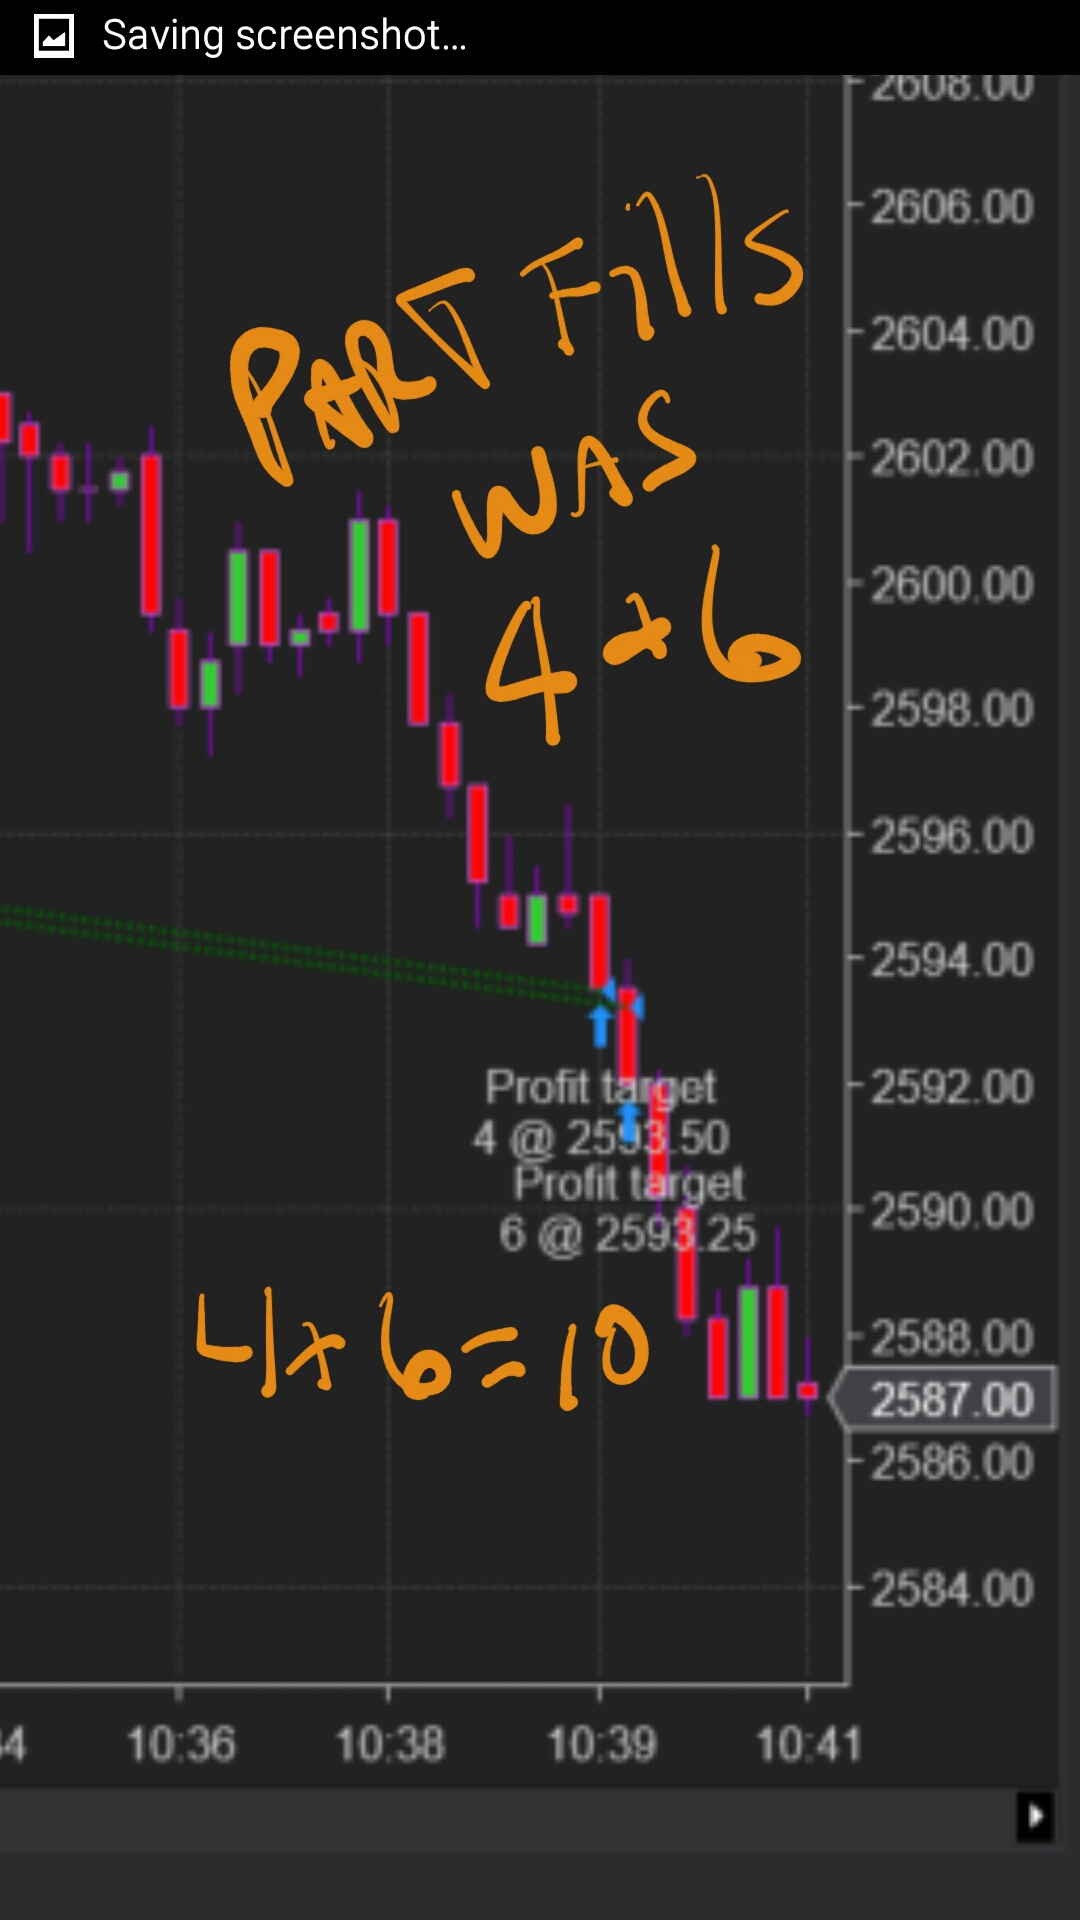Click the 2600.00 price axis label
The width and height of the screenshot is (1080, 1920).
[951, 585]
